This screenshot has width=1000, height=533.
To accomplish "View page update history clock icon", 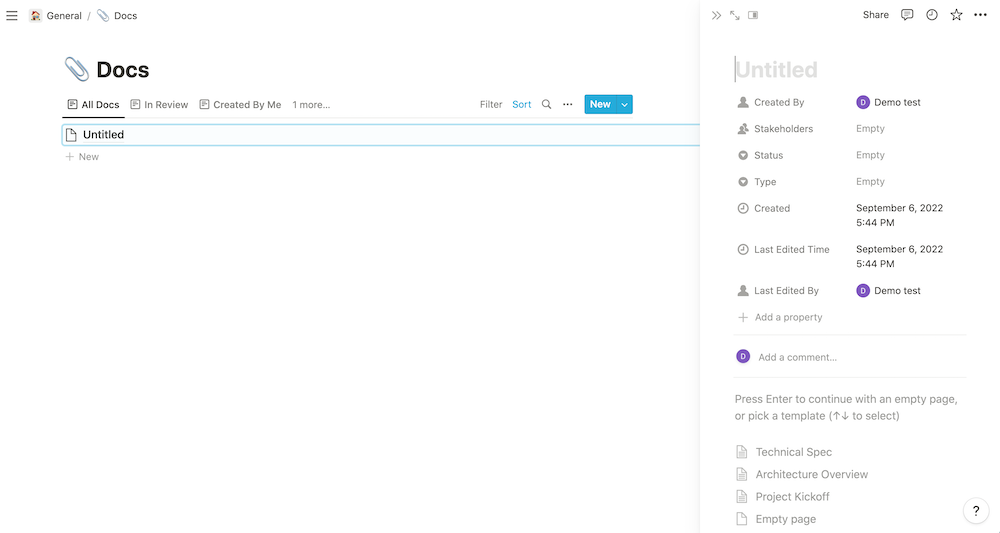I will click(x=932, y=15).
